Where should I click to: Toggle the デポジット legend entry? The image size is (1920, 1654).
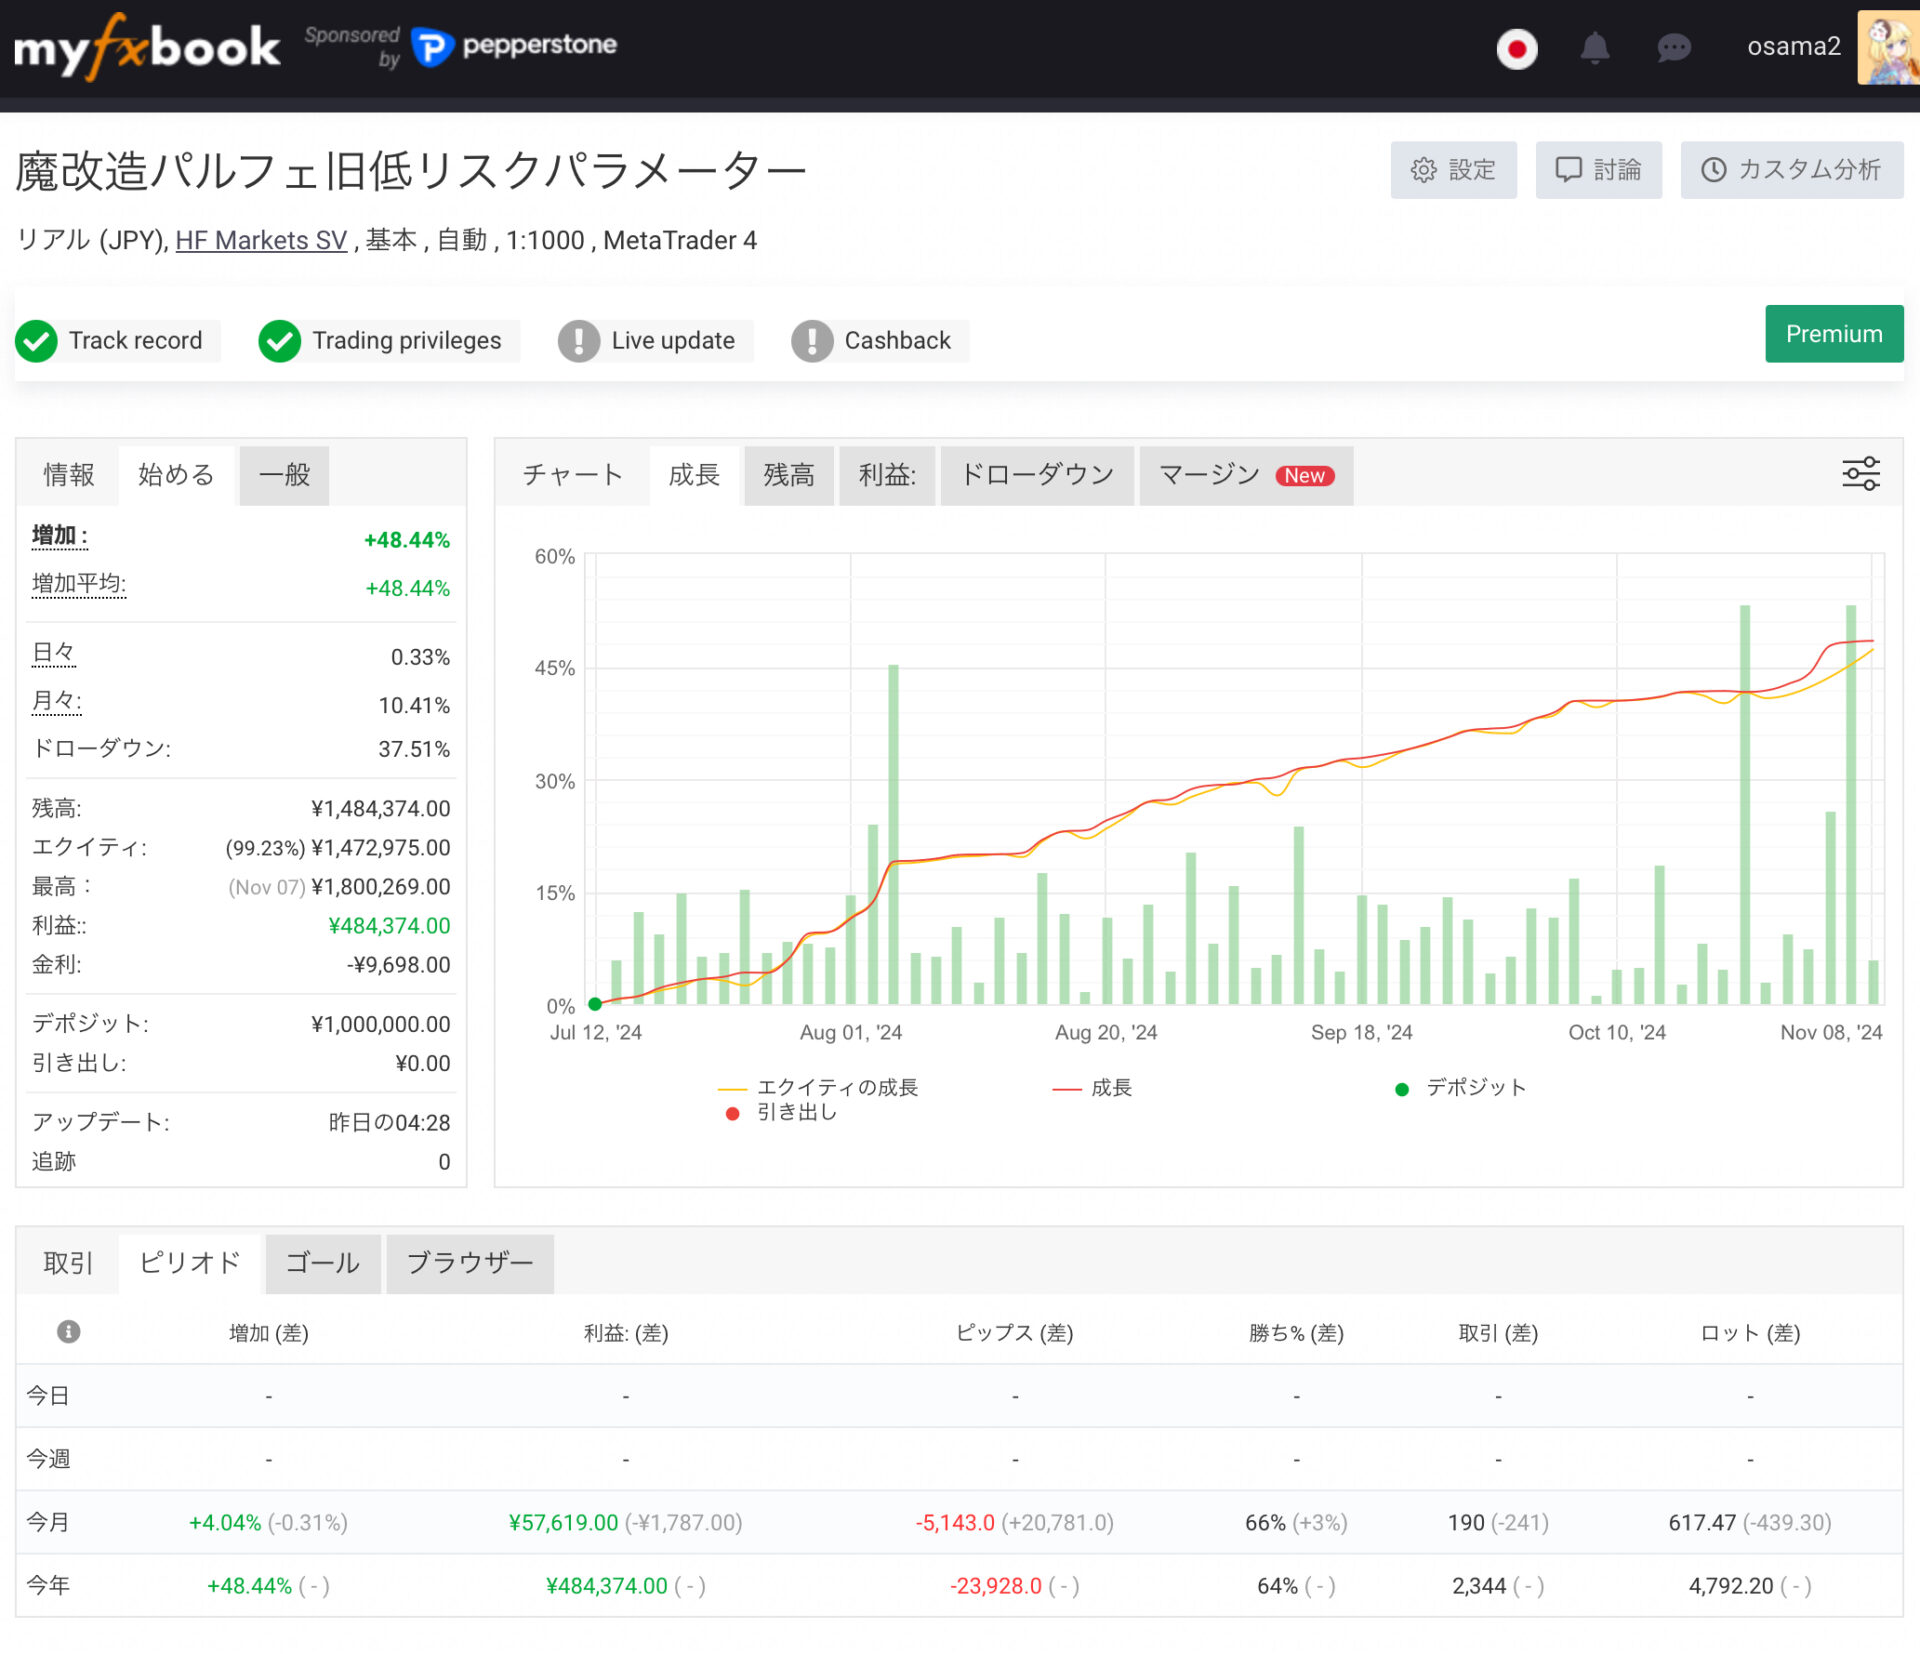[1461, 1087]
